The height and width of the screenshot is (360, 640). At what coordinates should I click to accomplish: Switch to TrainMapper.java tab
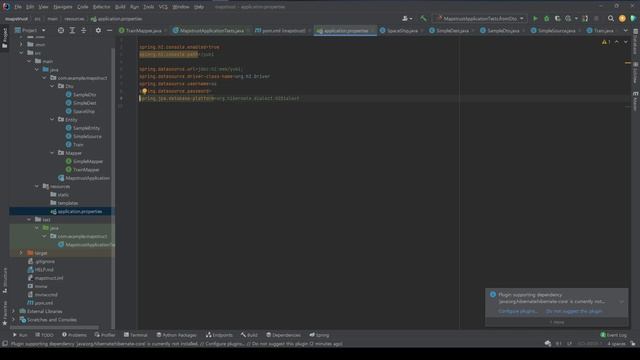[143, 31]
